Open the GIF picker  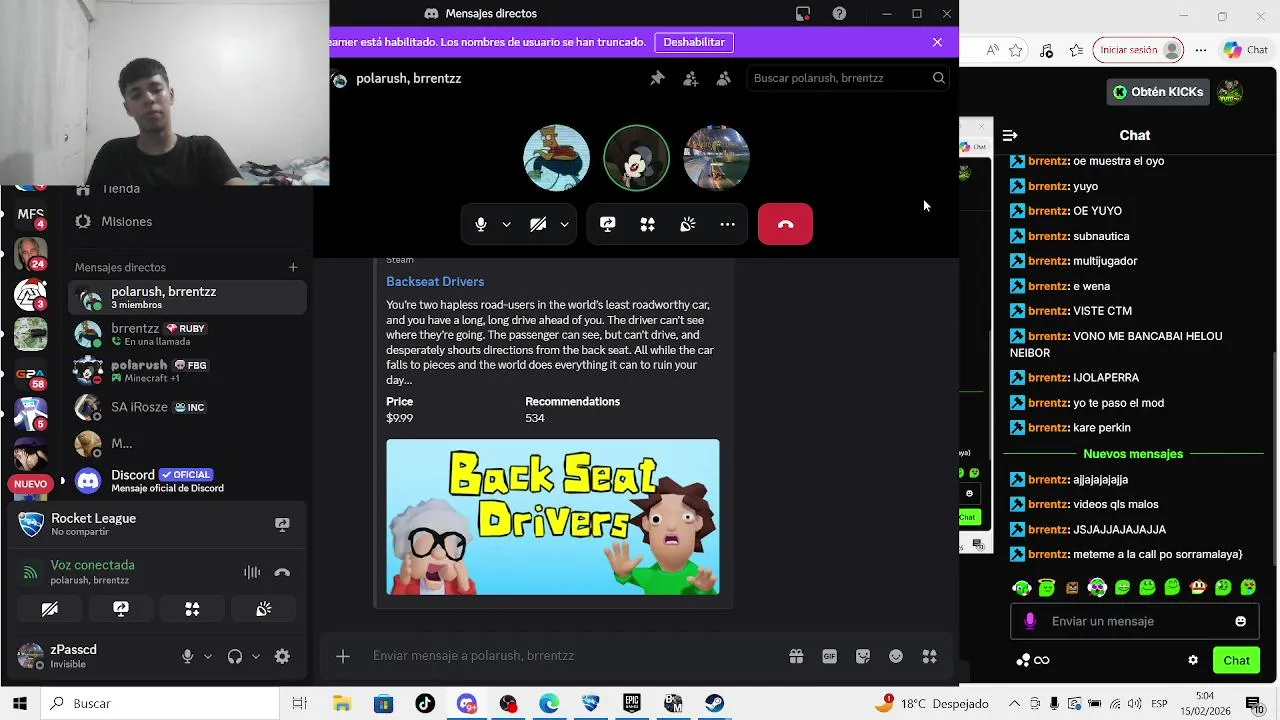coord(829,656)
